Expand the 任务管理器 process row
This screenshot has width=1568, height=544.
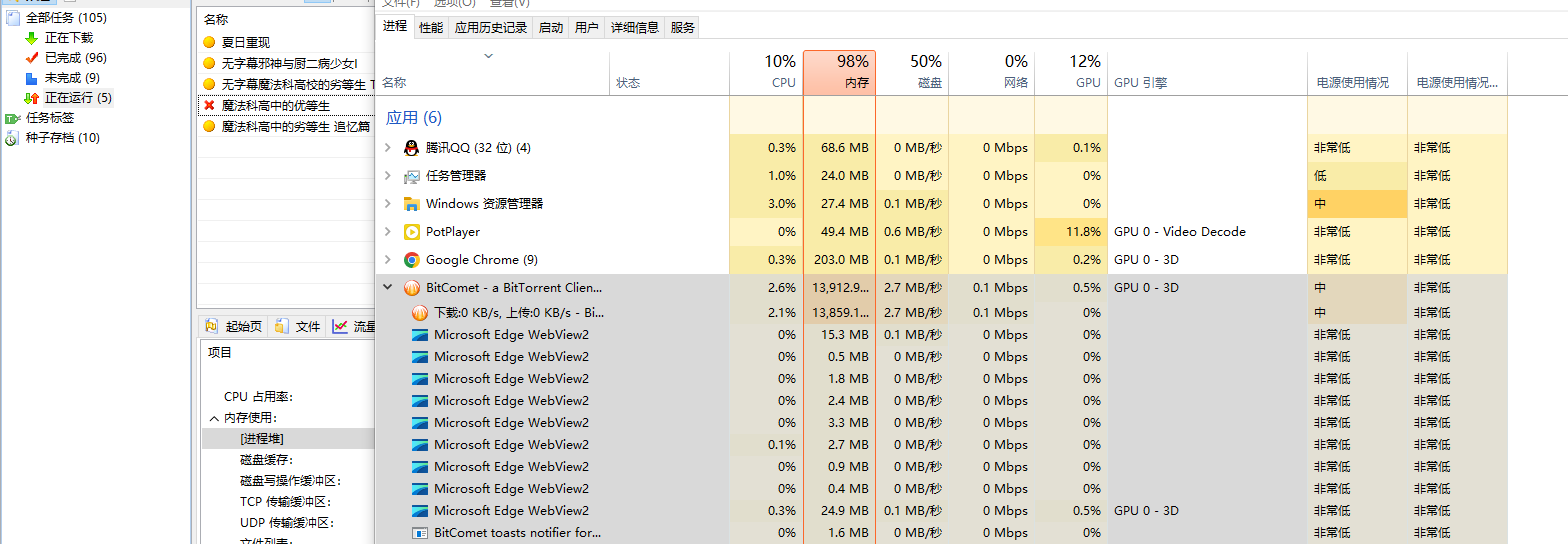388,176
